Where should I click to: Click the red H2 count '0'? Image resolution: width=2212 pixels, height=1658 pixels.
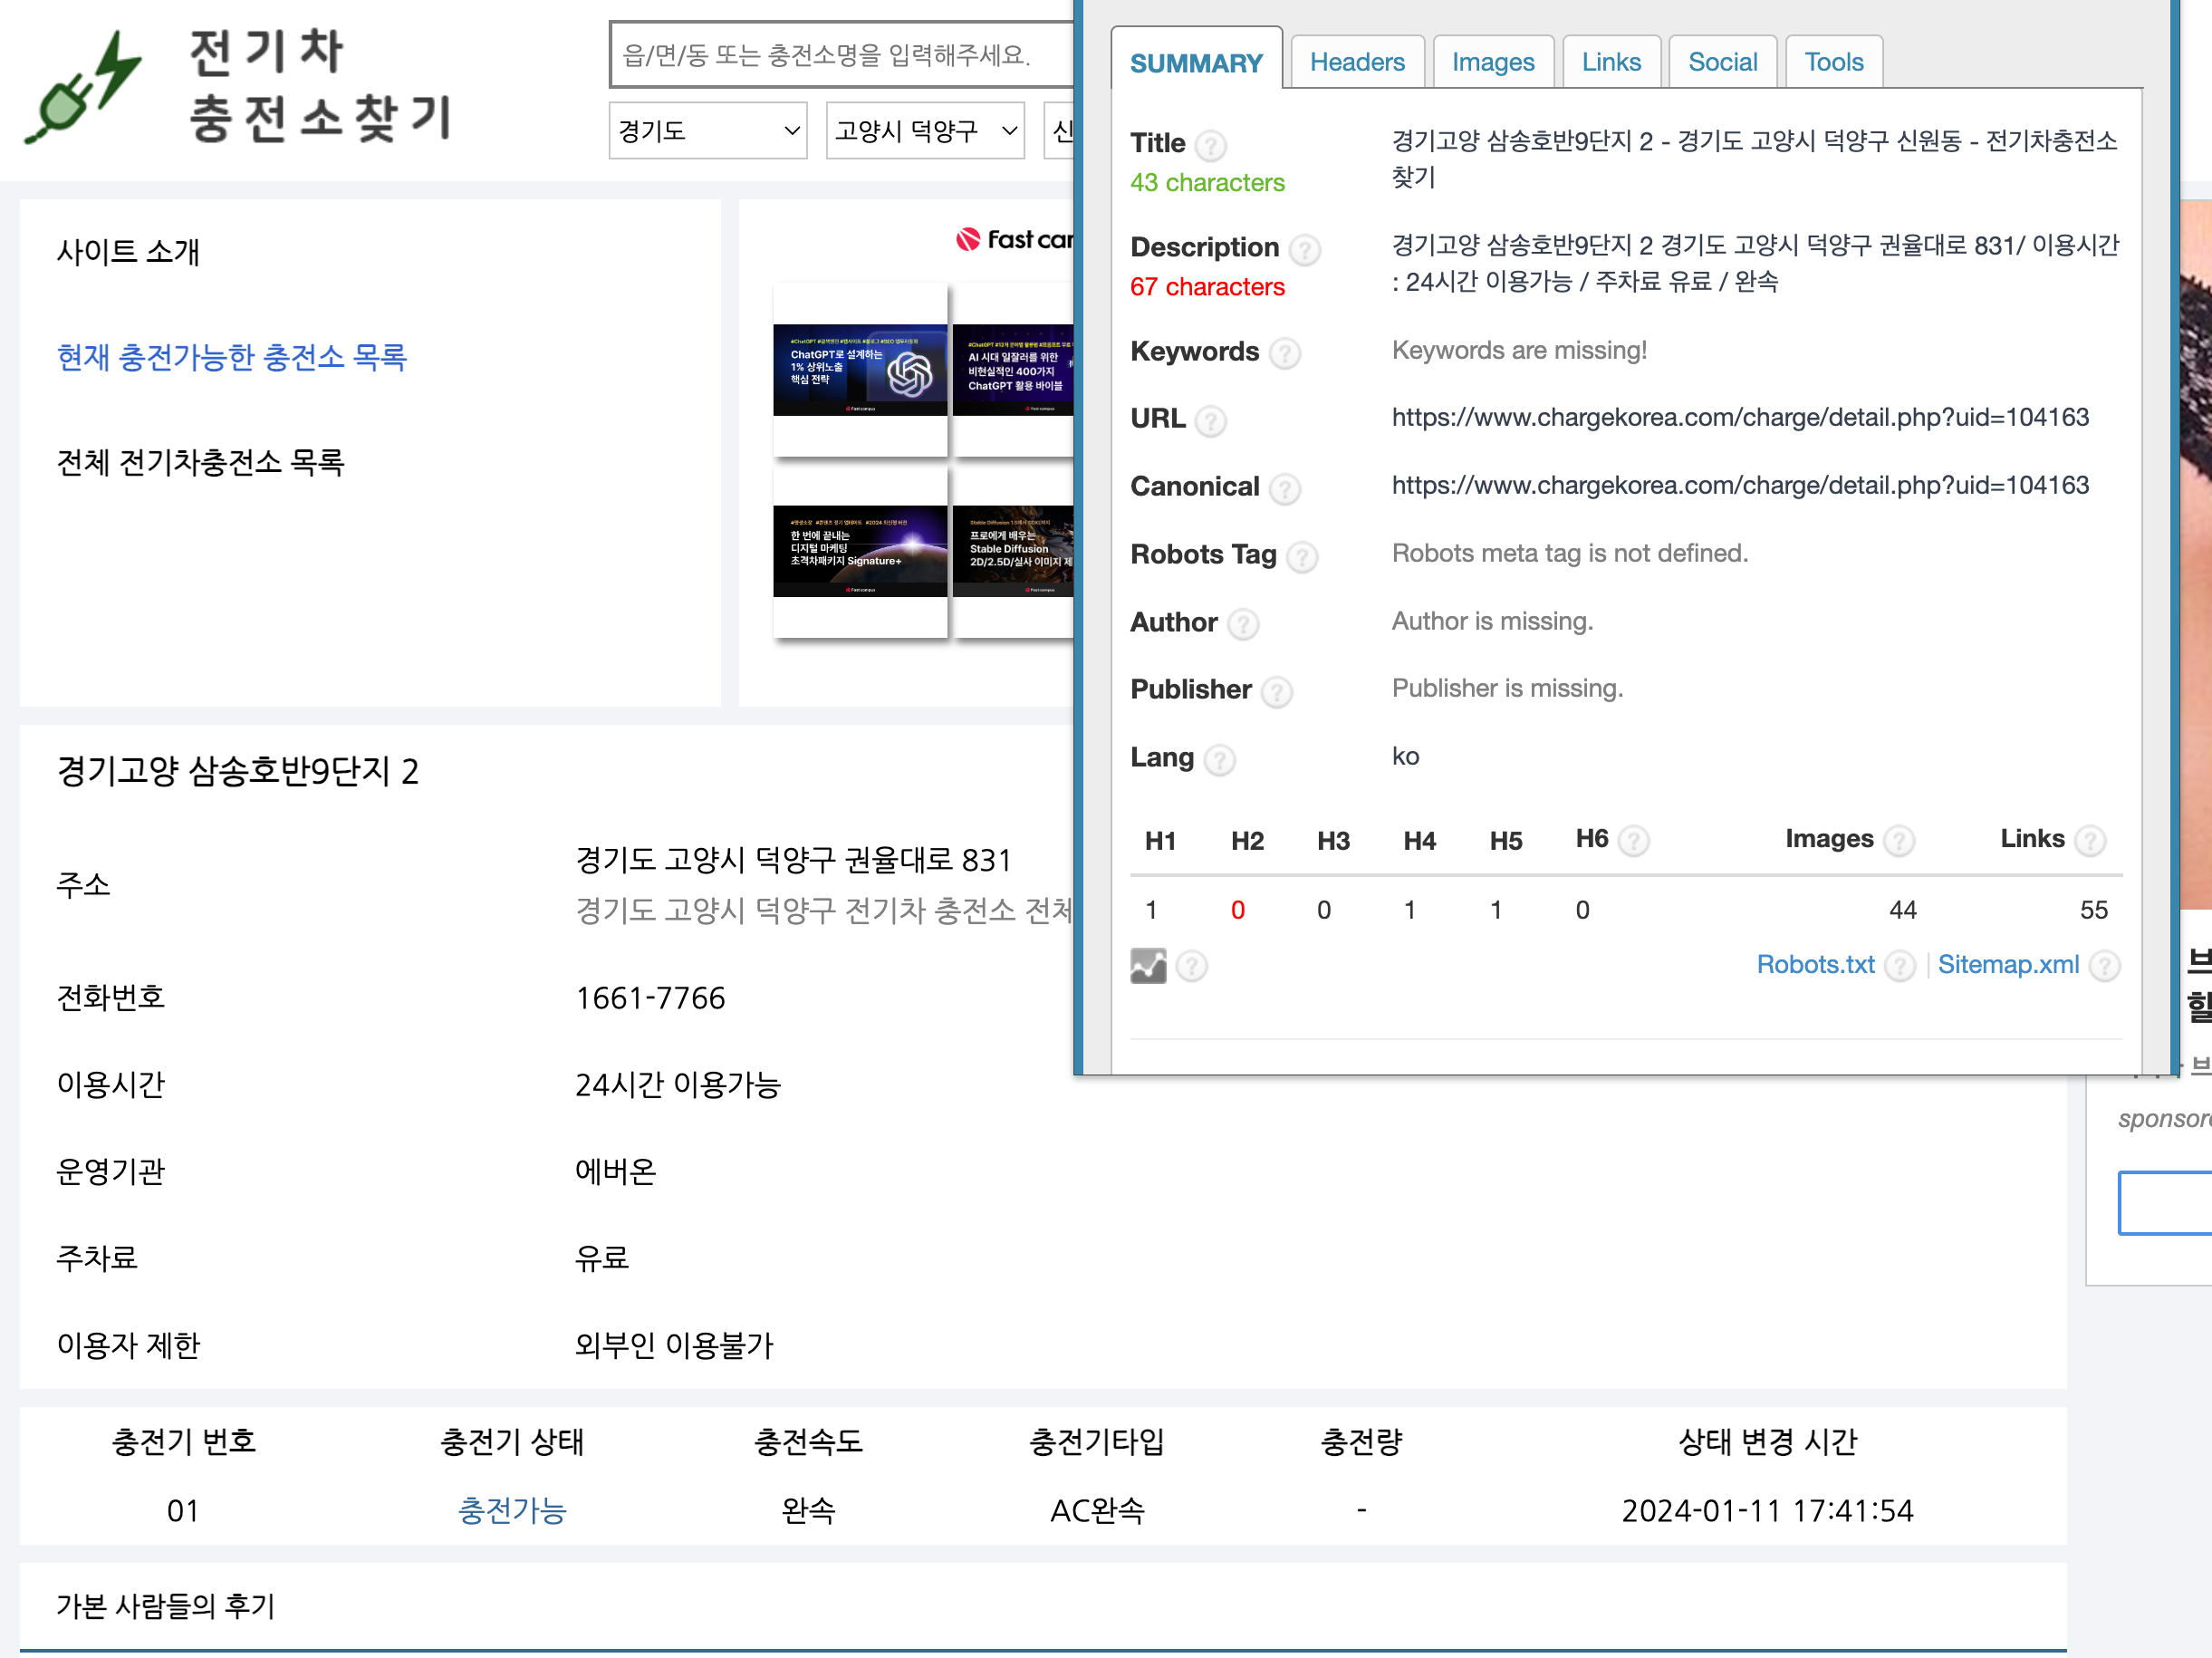[1237, 910]
